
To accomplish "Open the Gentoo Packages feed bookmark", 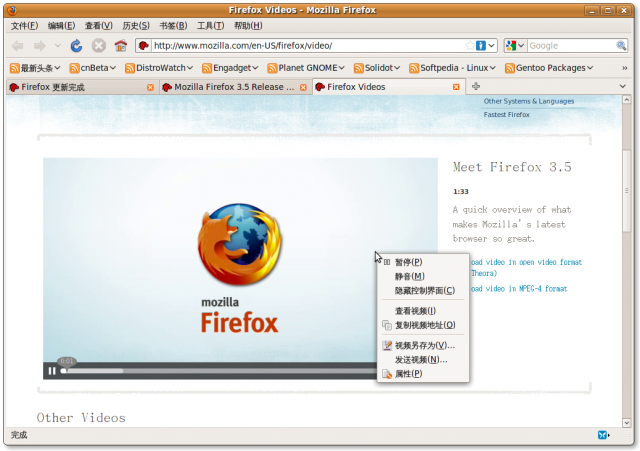I will (549, 68).
